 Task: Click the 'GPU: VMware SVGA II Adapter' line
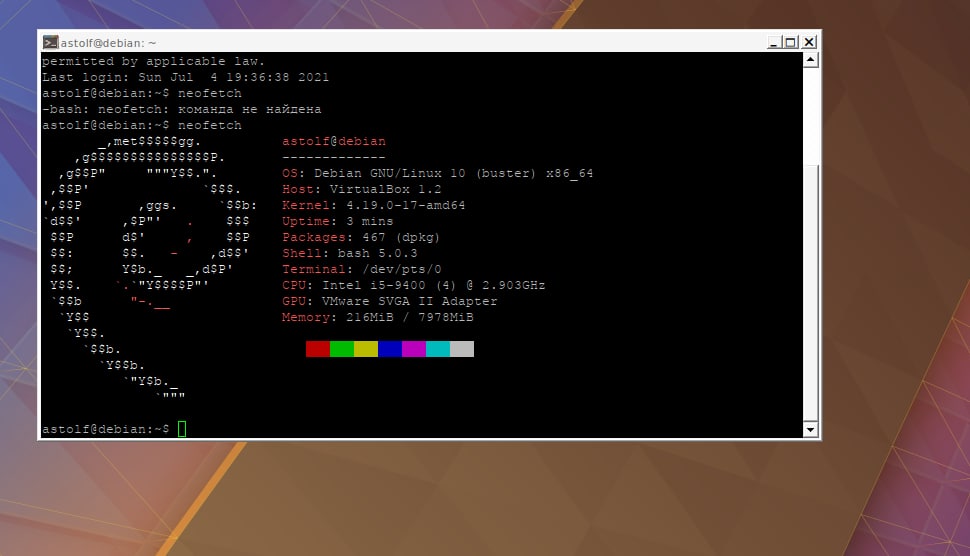(x=390, y=301)
